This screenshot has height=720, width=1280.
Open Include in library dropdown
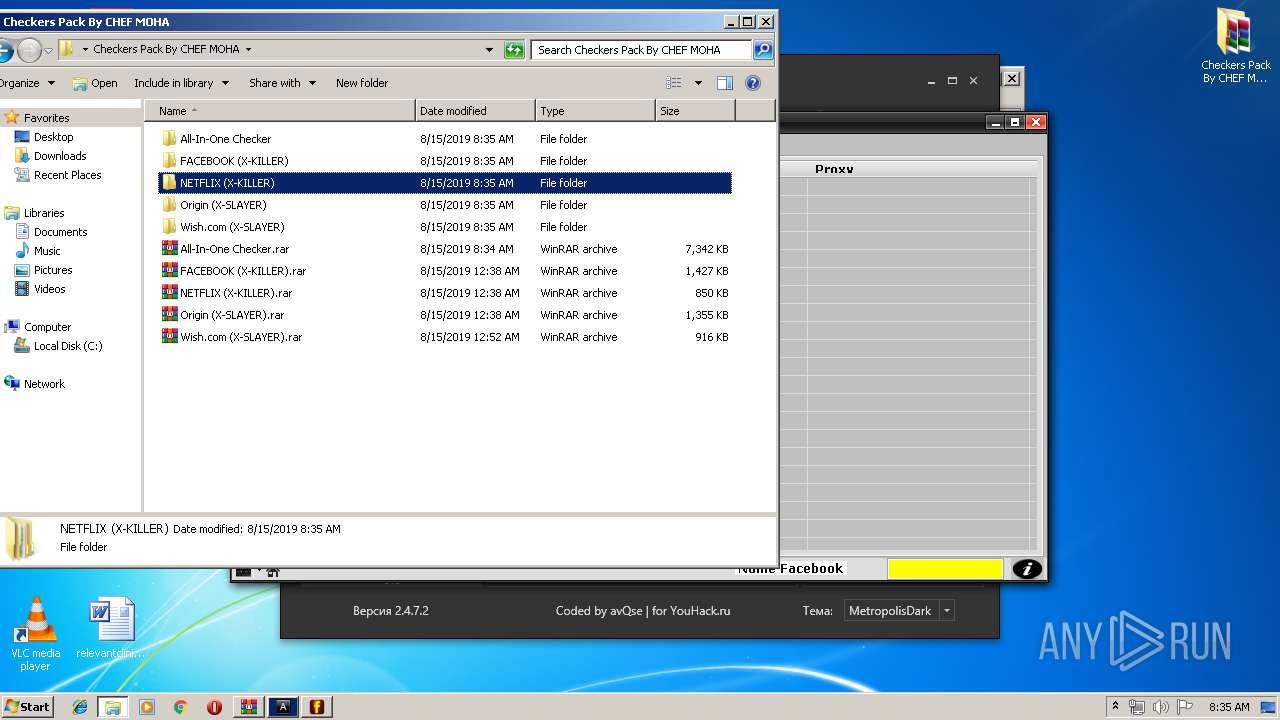pos(181,83)
